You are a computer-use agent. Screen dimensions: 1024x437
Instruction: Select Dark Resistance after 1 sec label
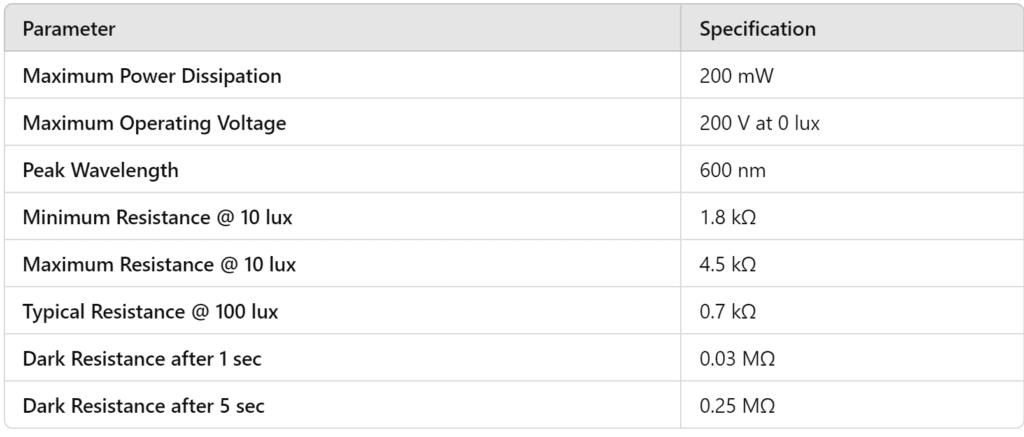click(143, 359)
